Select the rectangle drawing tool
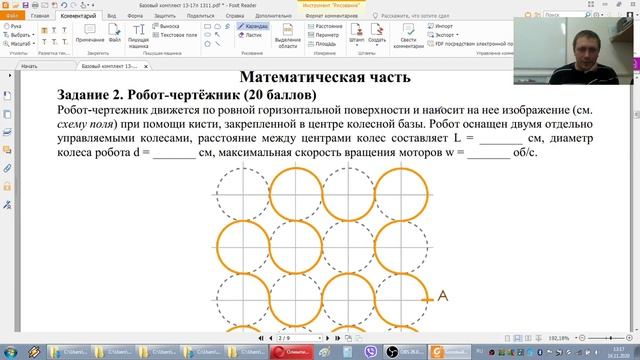 [x=208, y=27]
